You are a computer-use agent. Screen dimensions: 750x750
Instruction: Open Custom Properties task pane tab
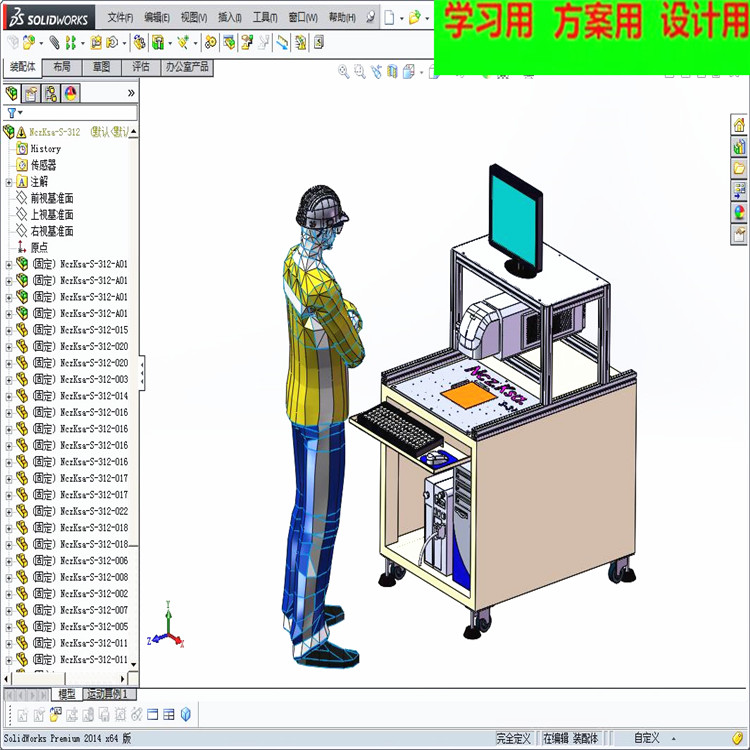(739, 234)
